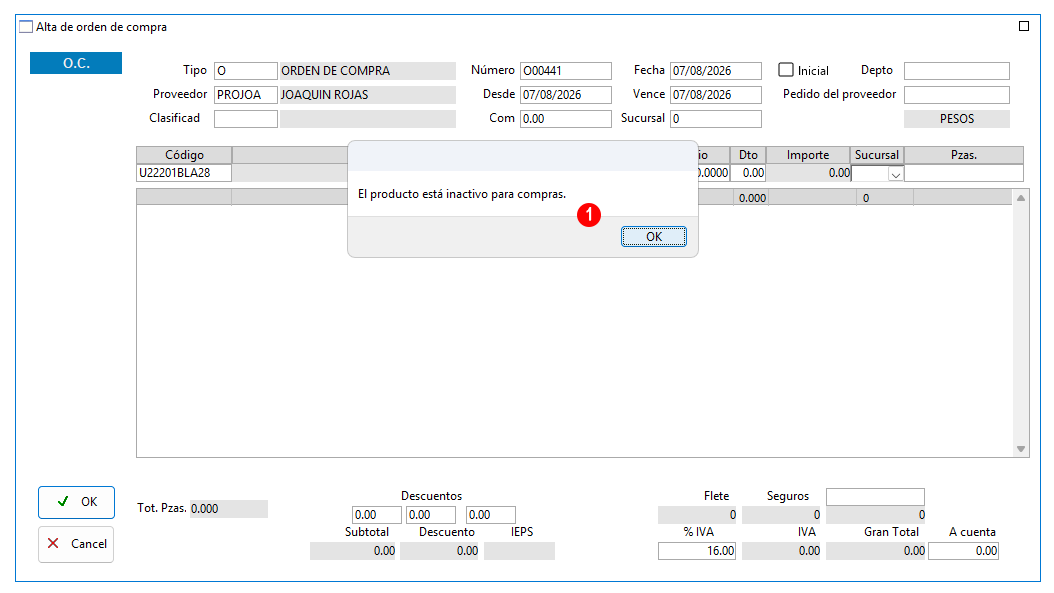Screen dimensions: 1054x593
Task: Click the Sucursal header field
Action: coord(715,119)
